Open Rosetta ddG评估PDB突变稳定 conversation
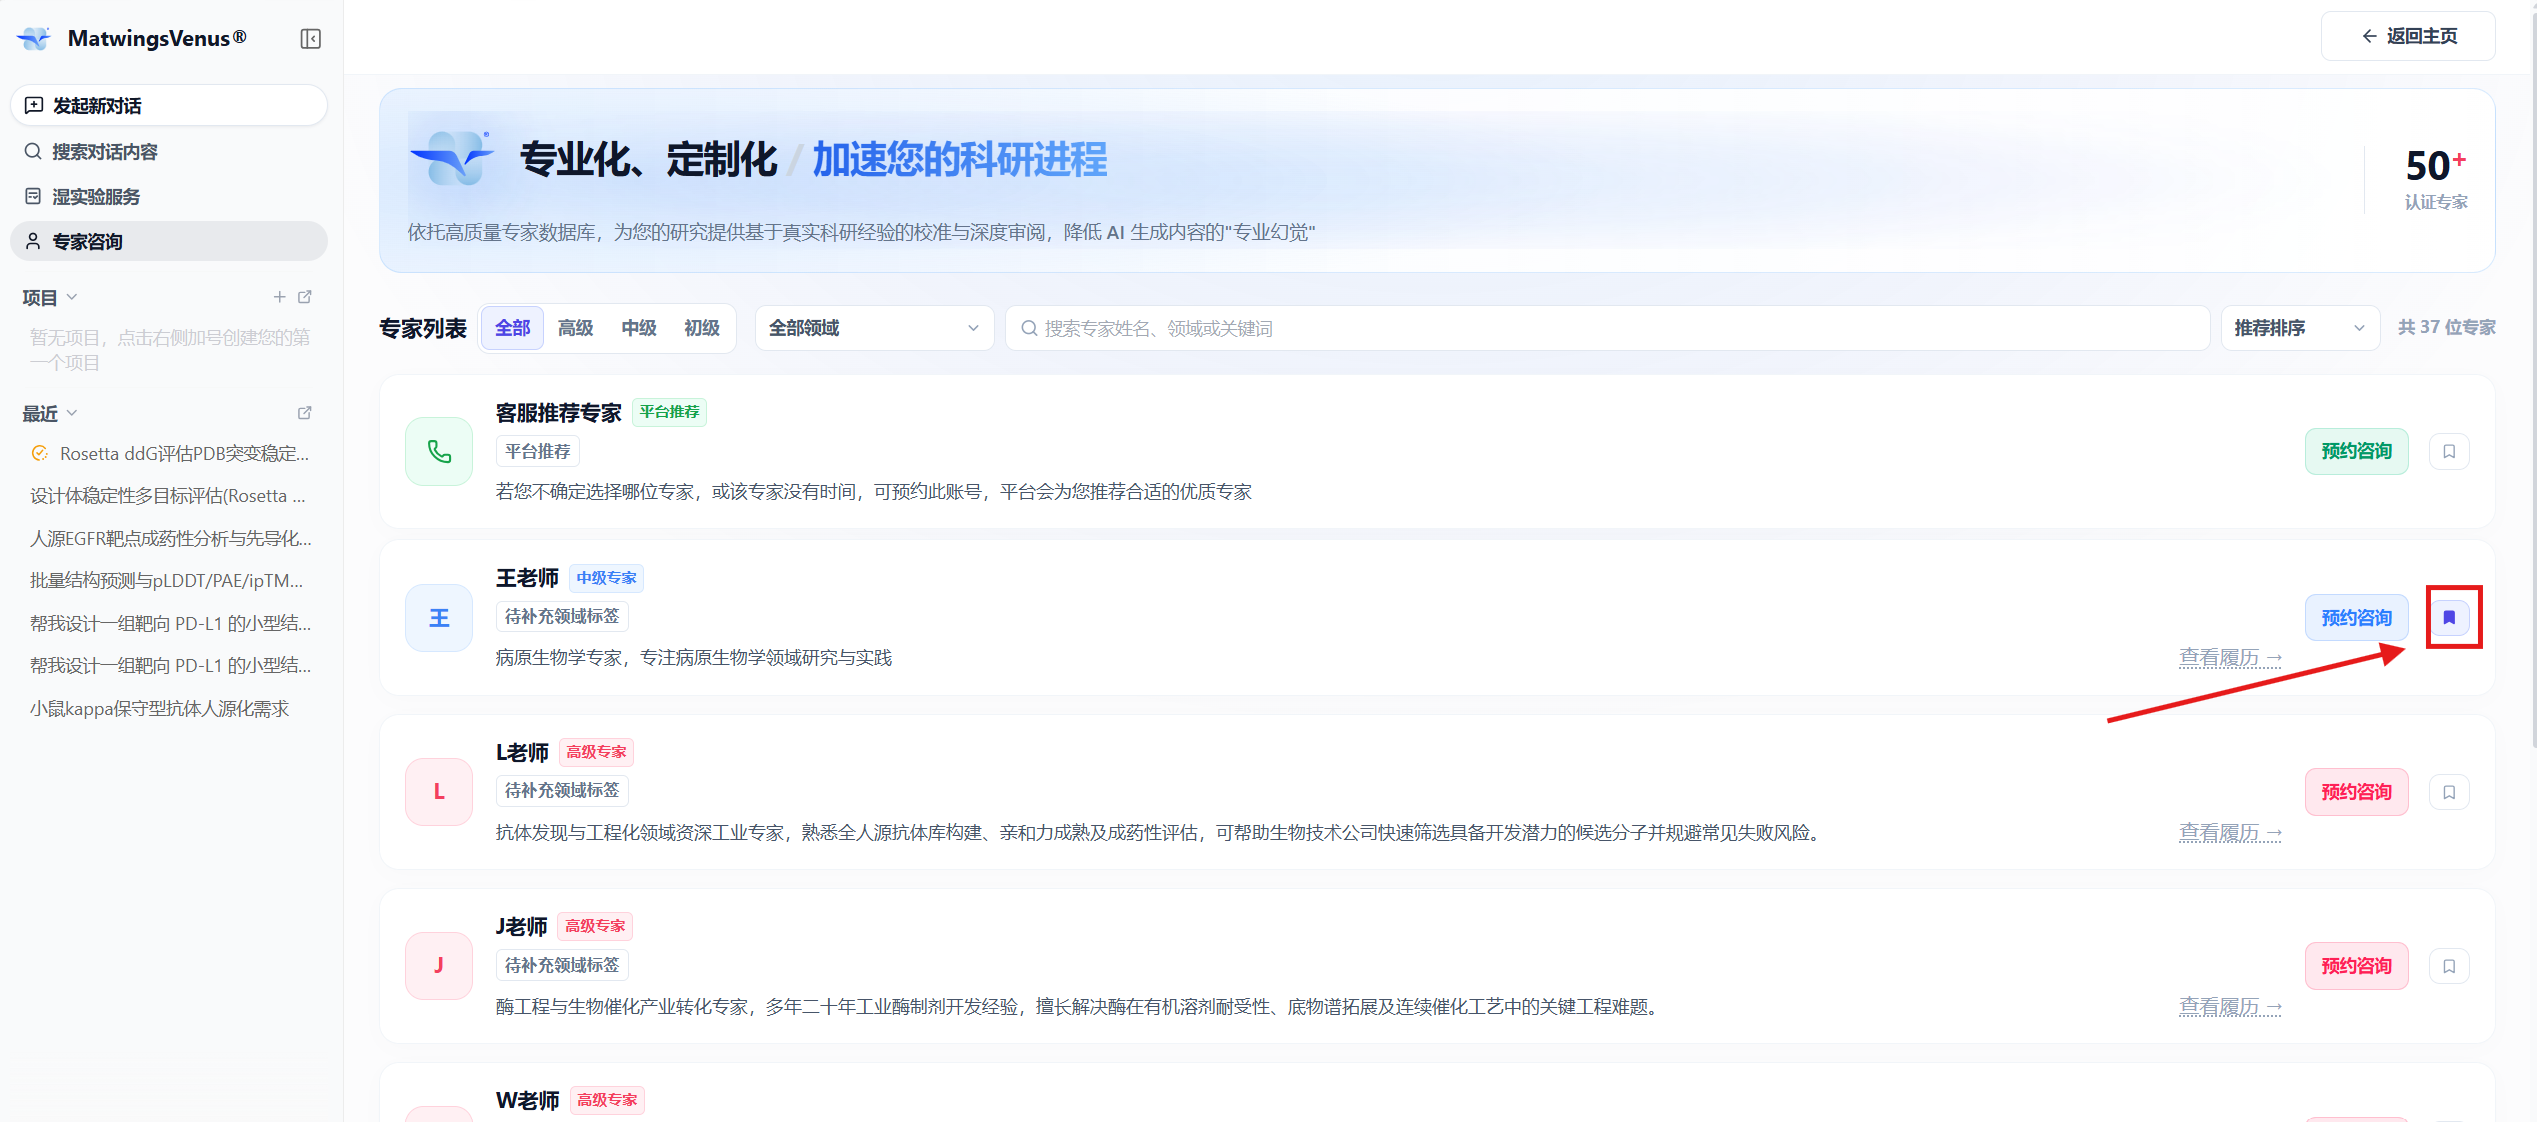The width and height of the screenshot is (2537, 1122). click(x=169, y=453)
